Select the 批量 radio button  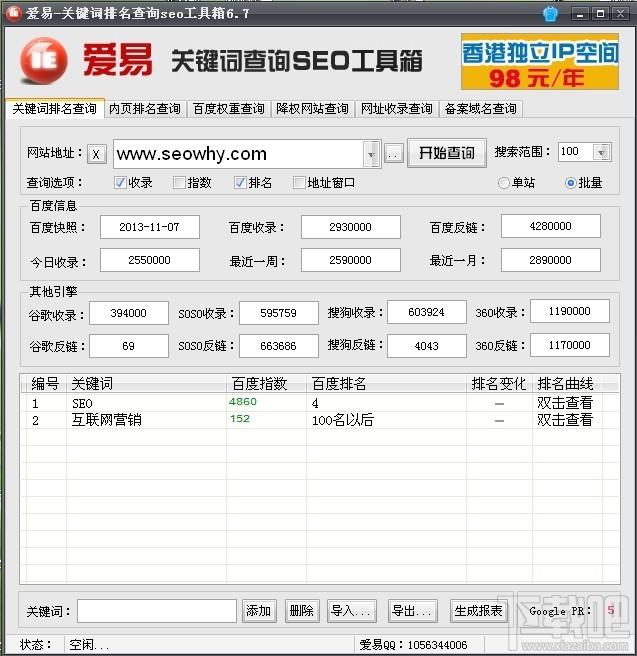coord(570,183)
